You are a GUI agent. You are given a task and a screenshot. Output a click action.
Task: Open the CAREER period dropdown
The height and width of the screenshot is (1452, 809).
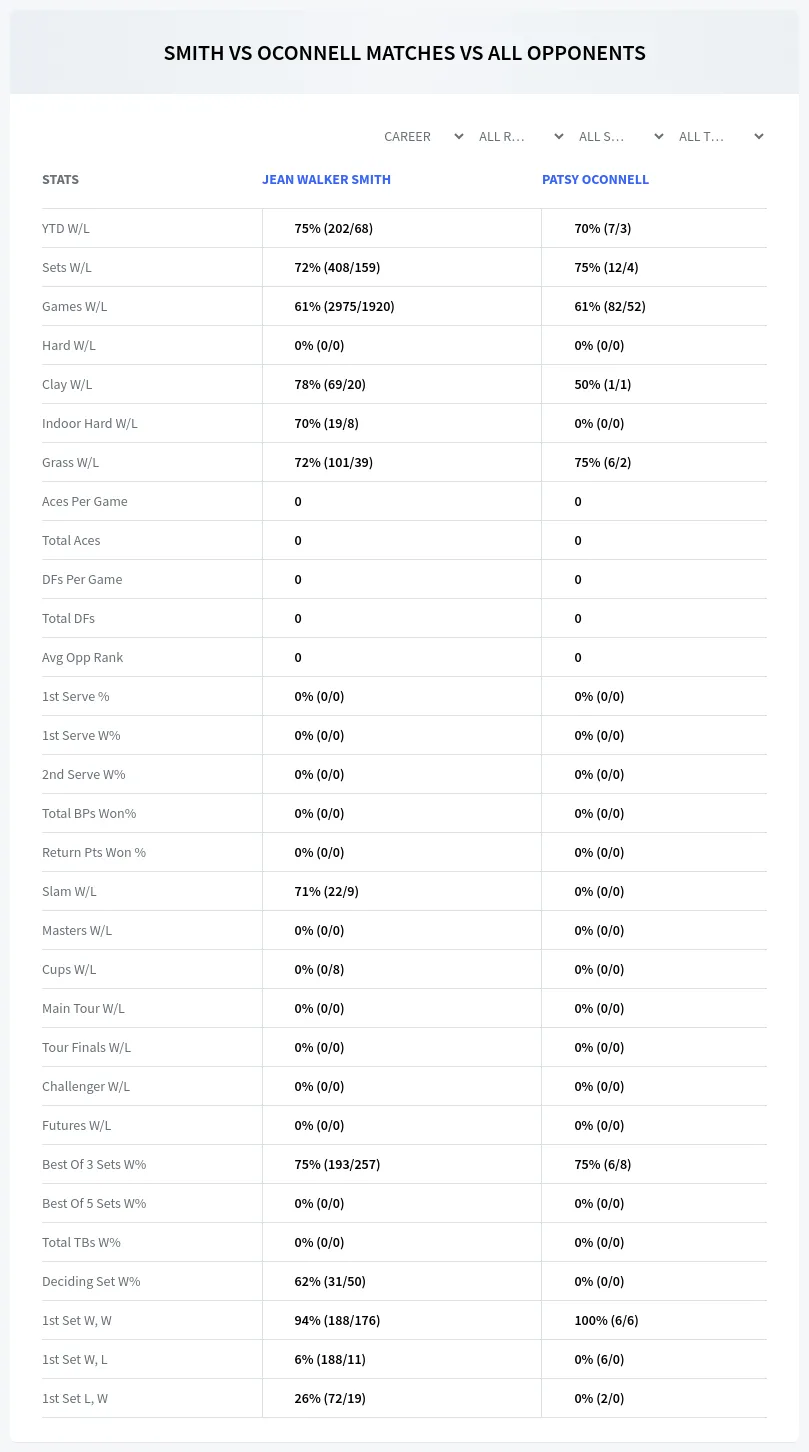tap(423, 137)
